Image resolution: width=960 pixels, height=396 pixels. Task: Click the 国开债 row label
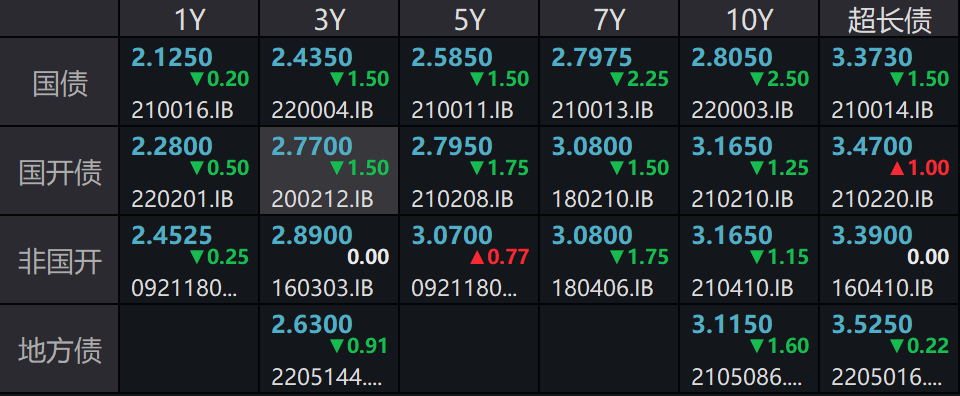click(59, 171)
